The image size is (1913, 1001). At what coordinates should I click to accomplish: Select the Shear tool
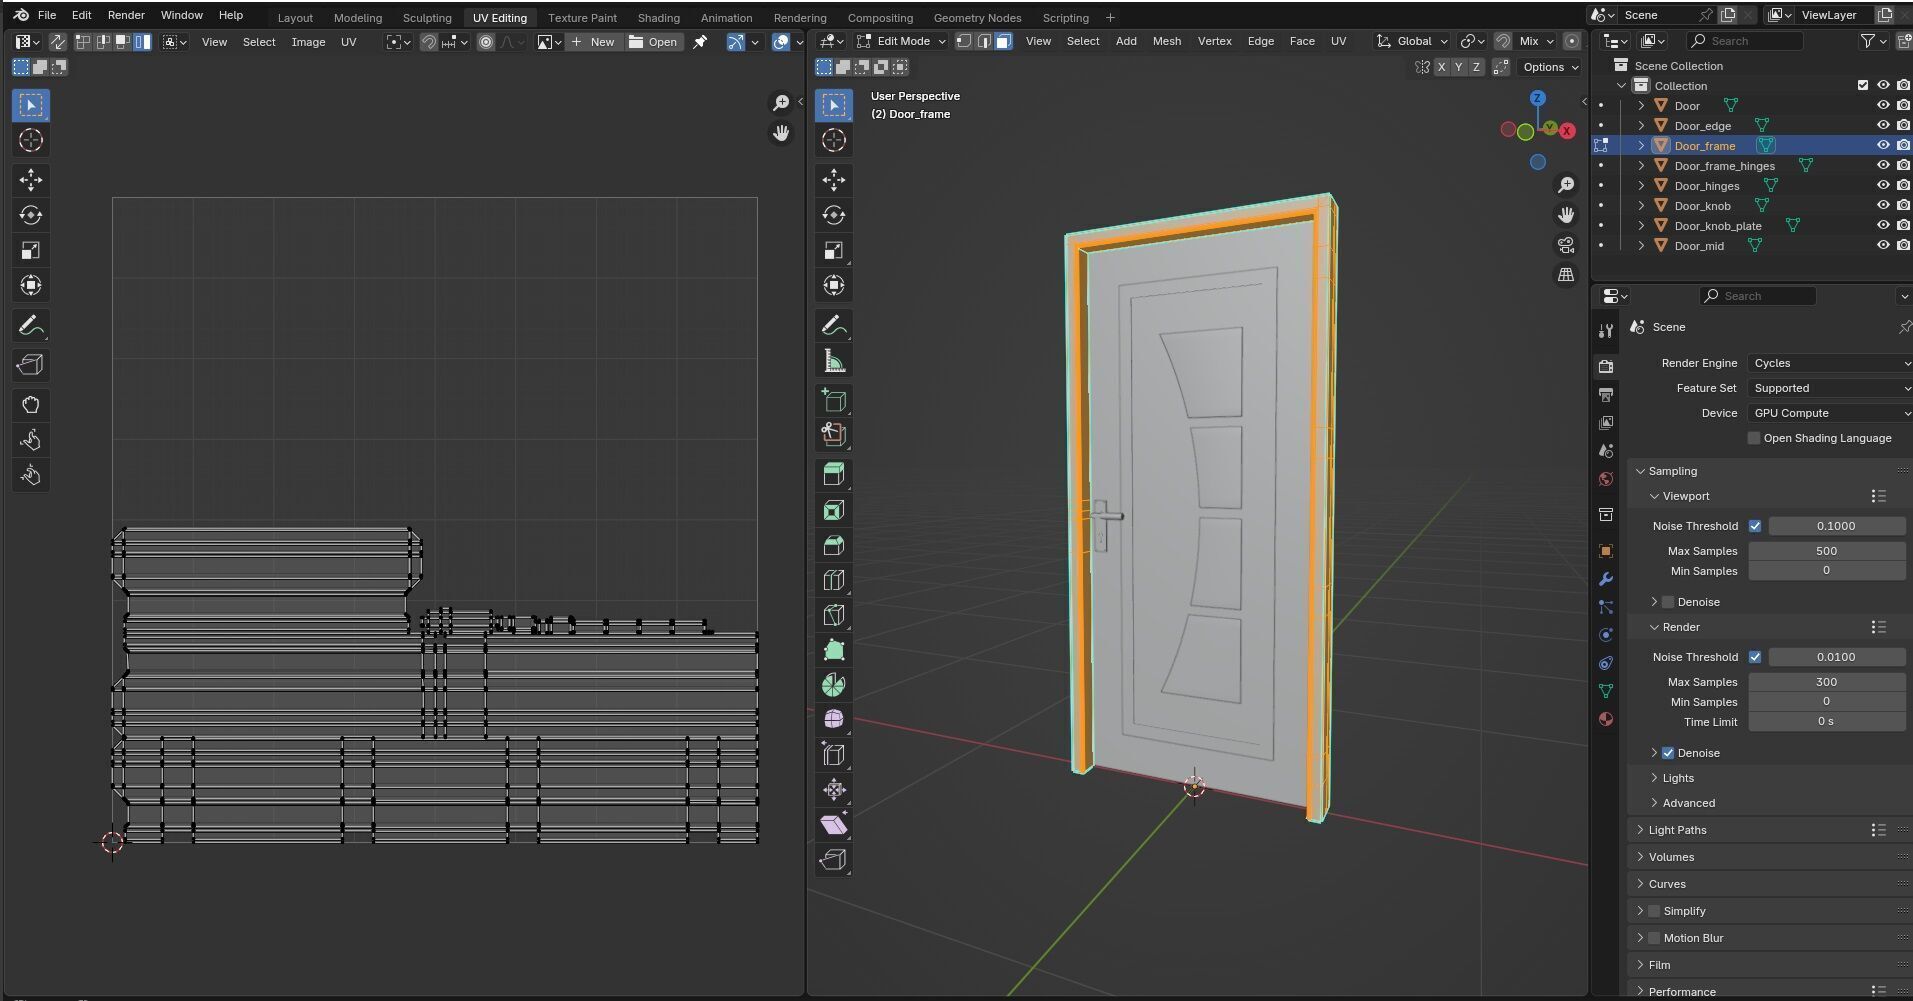pyautogui.click(x=834, y=825)
